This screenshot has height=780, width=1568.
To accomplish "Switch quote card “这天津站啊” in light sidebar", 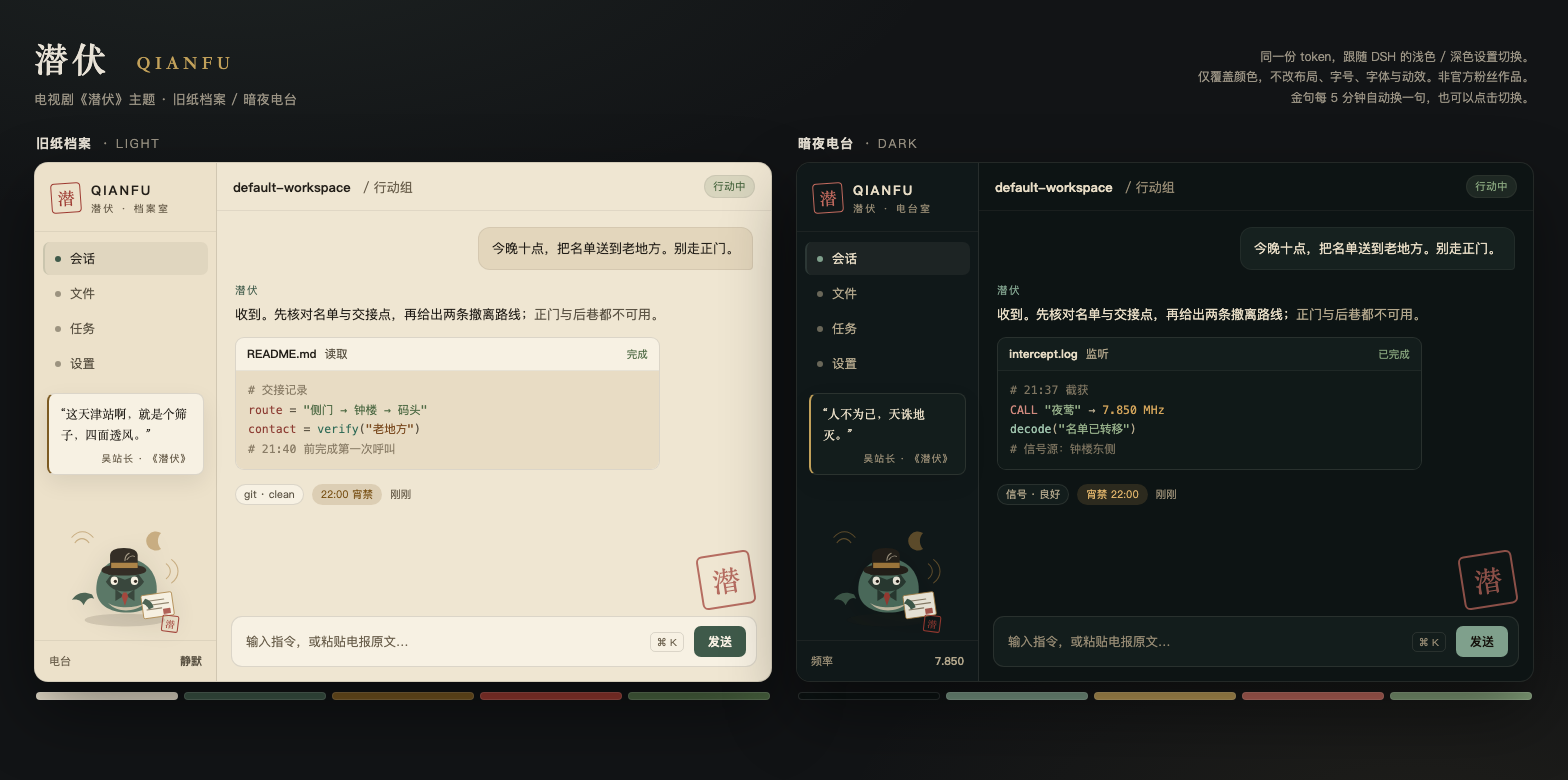I will 125,434.
